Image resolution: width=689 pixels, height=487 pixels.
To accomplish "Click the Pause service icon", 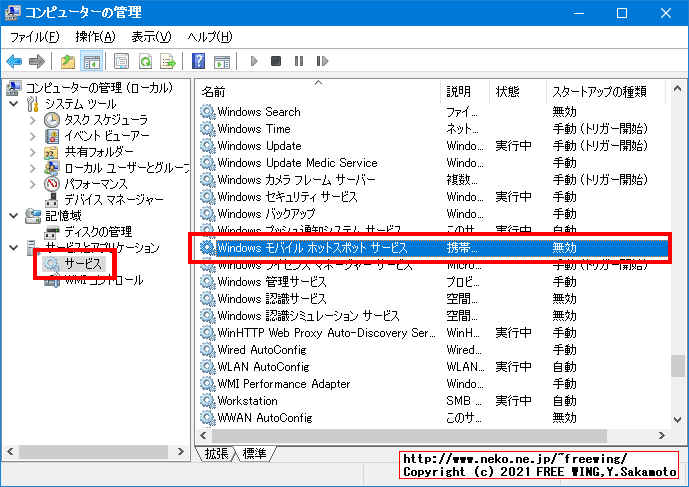I will (x=299, y=61).
